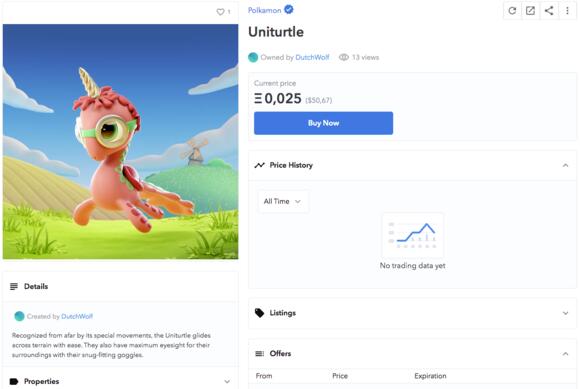Open the external link icon
This screenshot has width=580, height=389.
tap(530, 11)
